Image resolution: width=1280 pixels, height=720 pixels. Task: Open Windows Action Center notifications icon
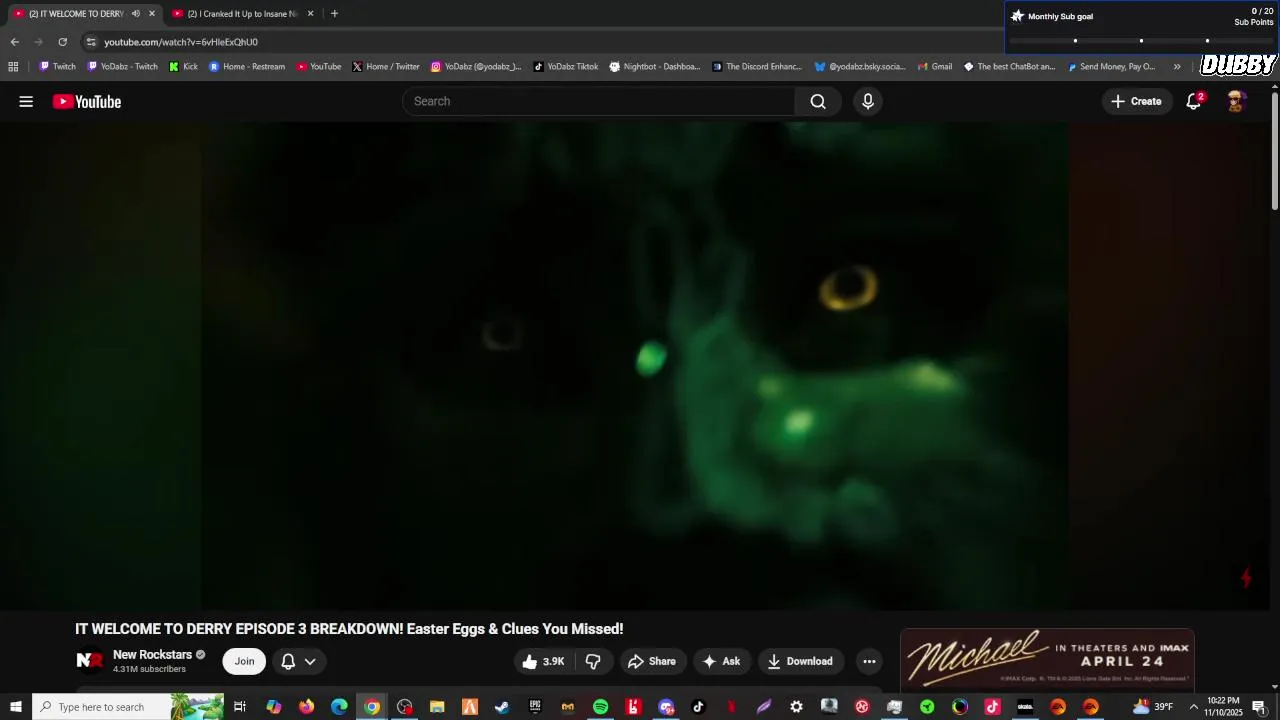[1259, 707]
